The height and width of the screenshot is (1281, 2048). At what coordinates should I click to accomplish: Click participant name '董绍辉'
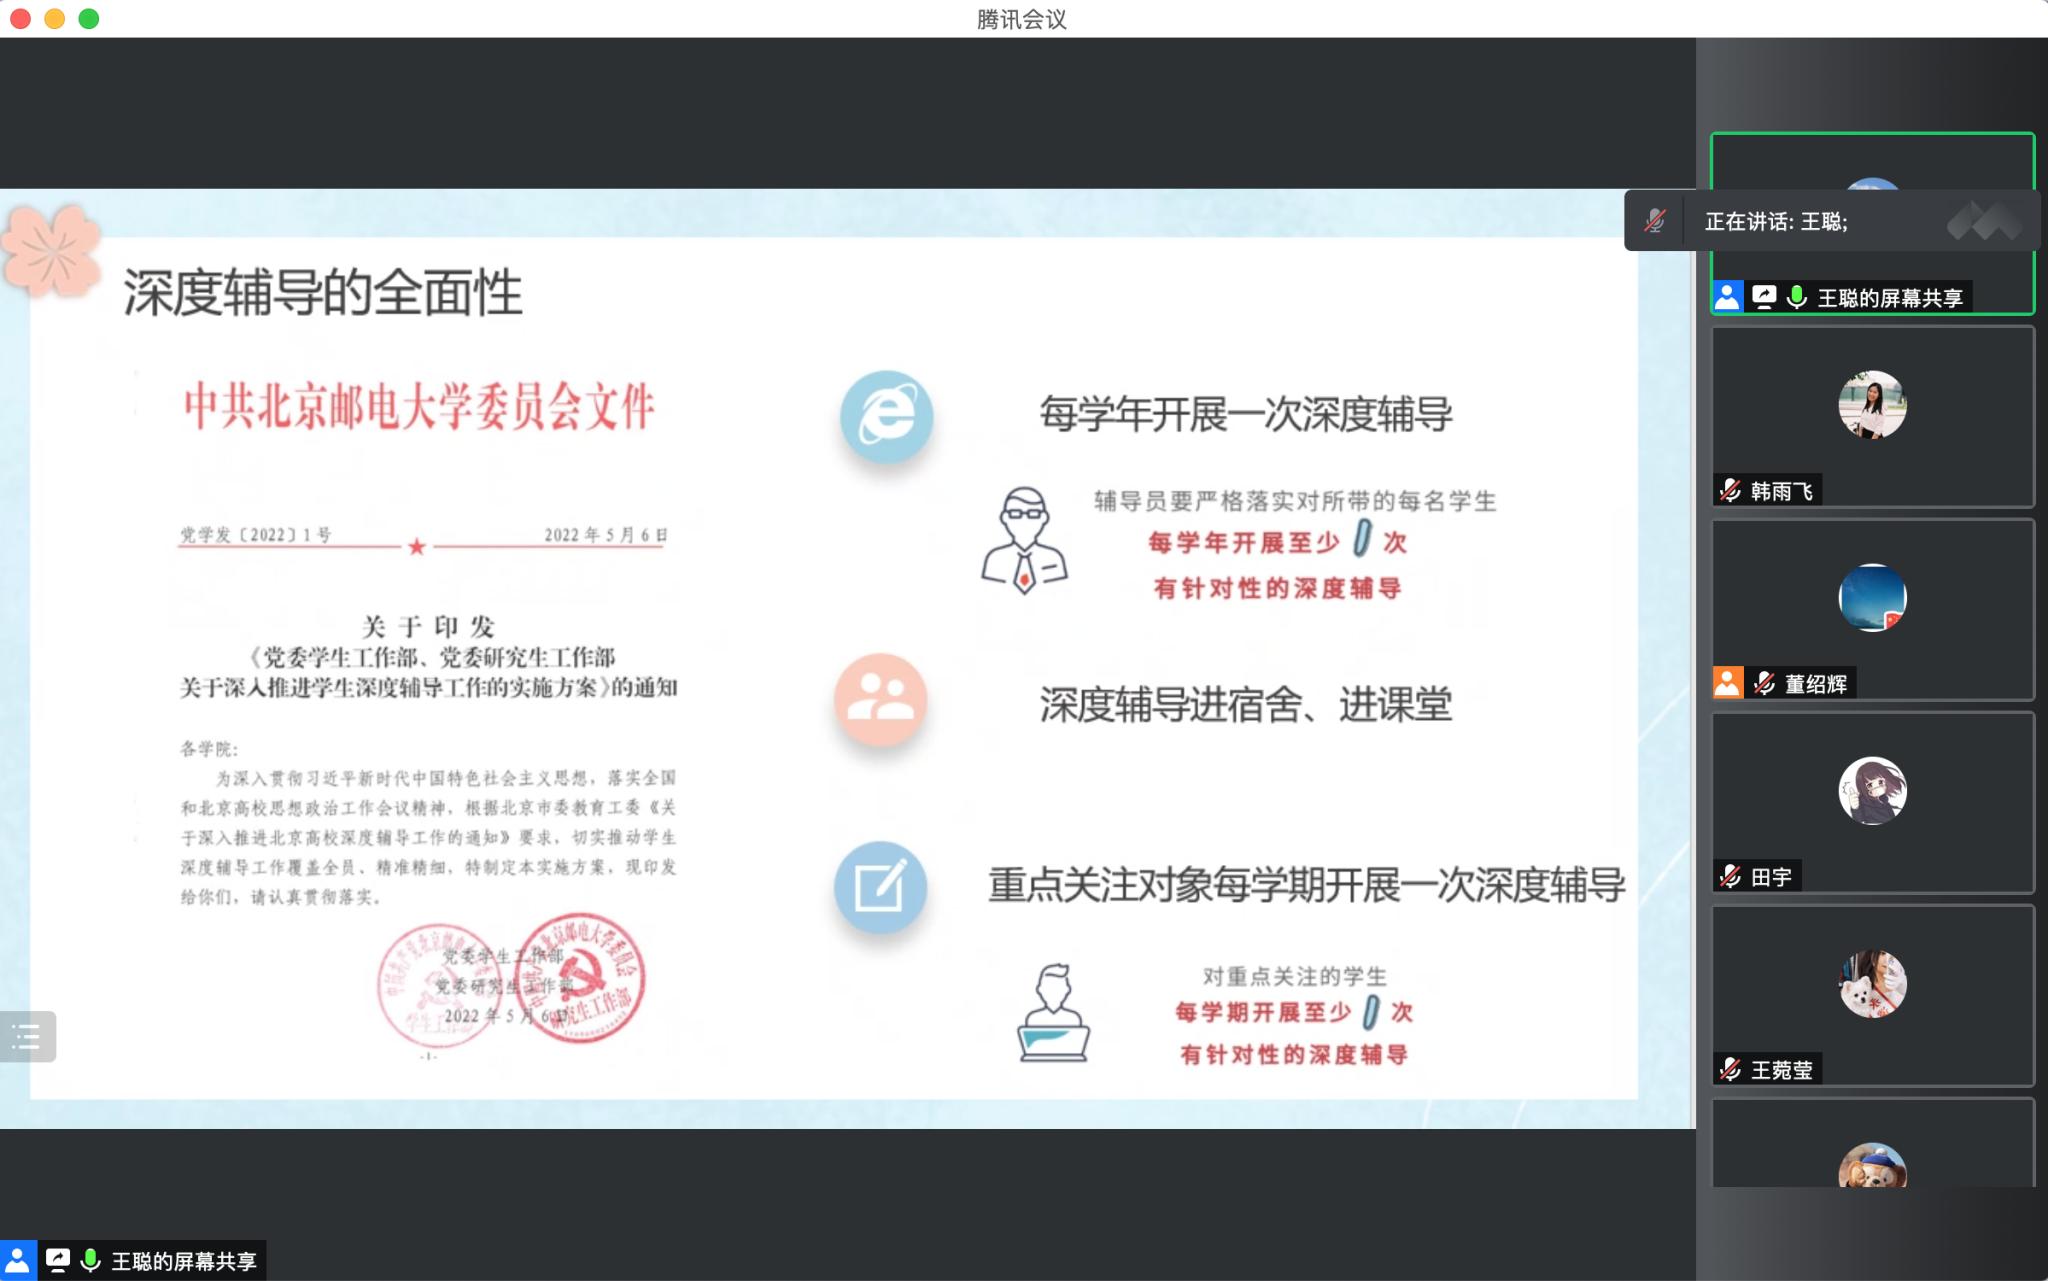click(x=1816, y=684)
